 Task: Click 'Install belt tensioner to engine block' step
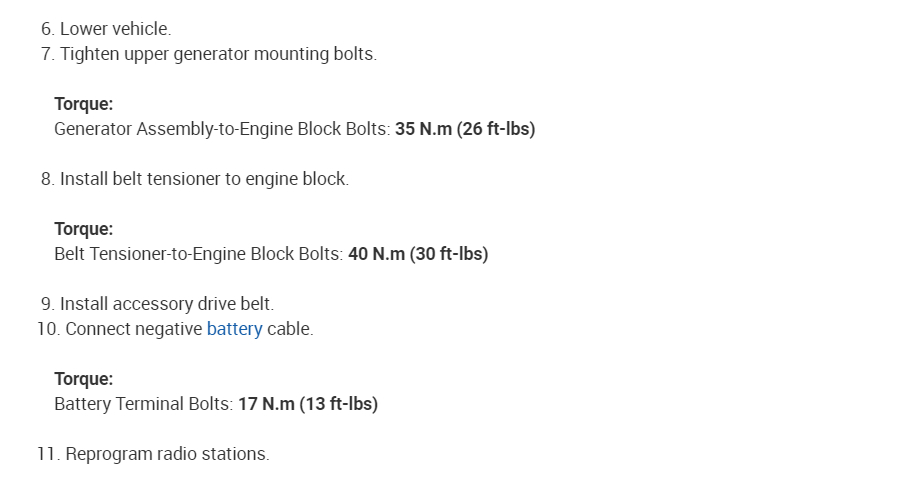204,179
